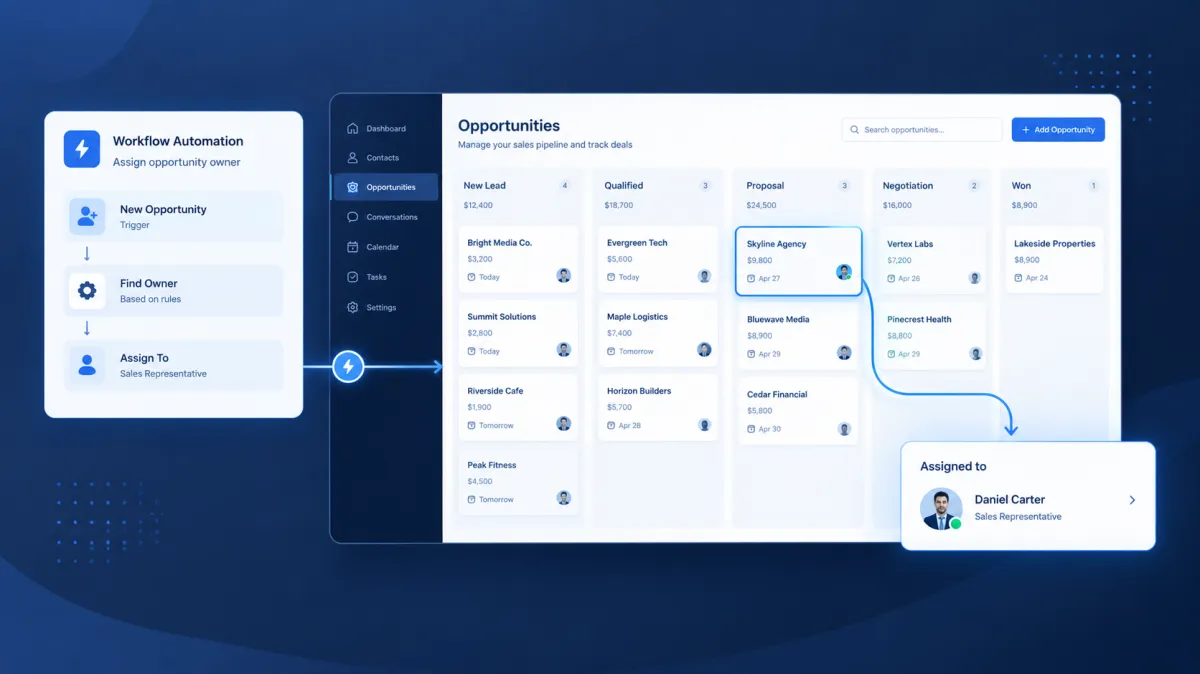Click the owner avatar on Maple Logistics card
Image resolution: width=1200 pixels, height=674 pixels.
pos(704,350)
